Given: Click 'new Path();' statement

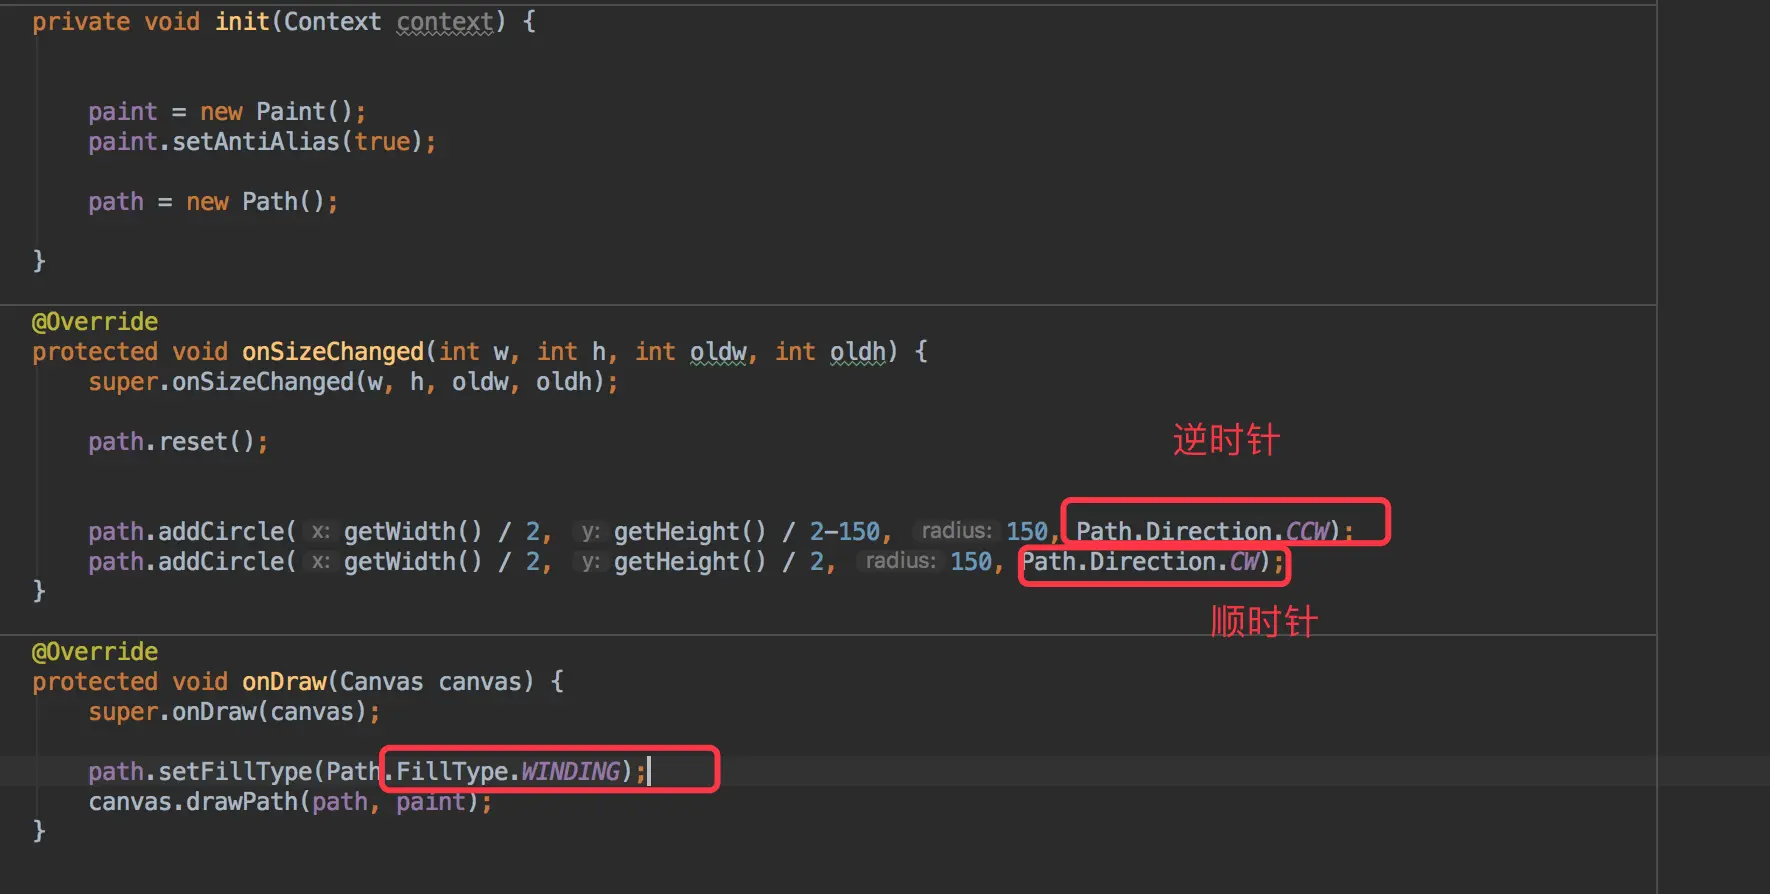Looking at the screenshot, I should click(x=213, y=201).
